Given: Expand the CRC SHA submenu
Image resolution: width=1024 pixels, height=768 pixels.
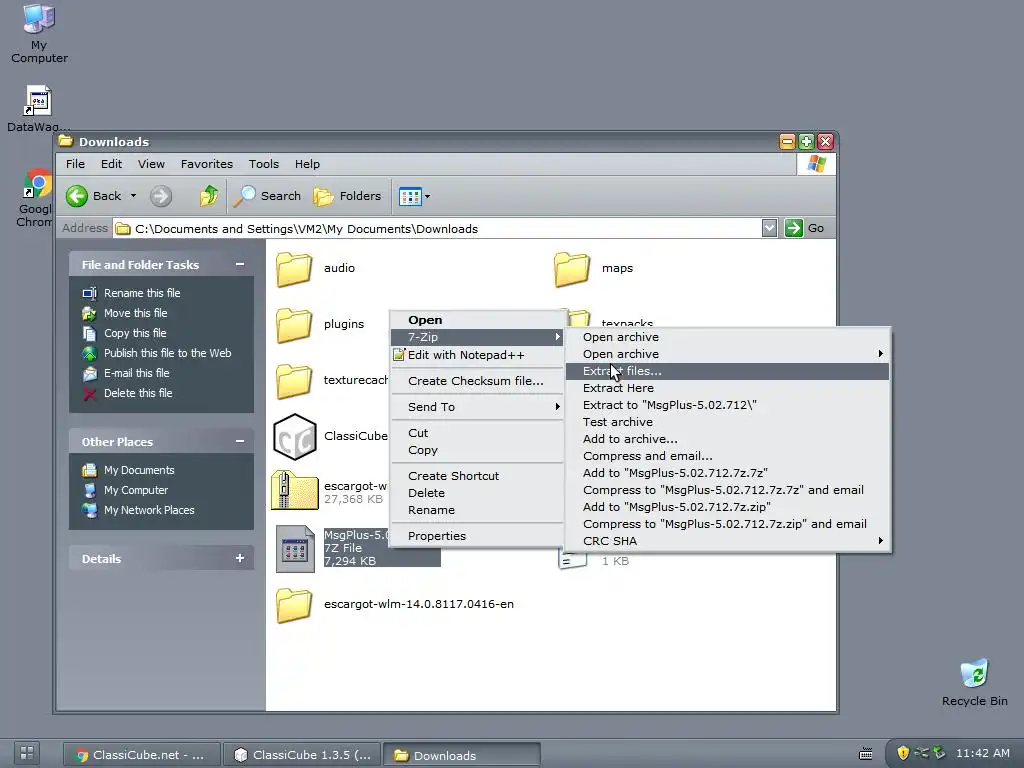Looking at the screenshot, I should point(728,541).
